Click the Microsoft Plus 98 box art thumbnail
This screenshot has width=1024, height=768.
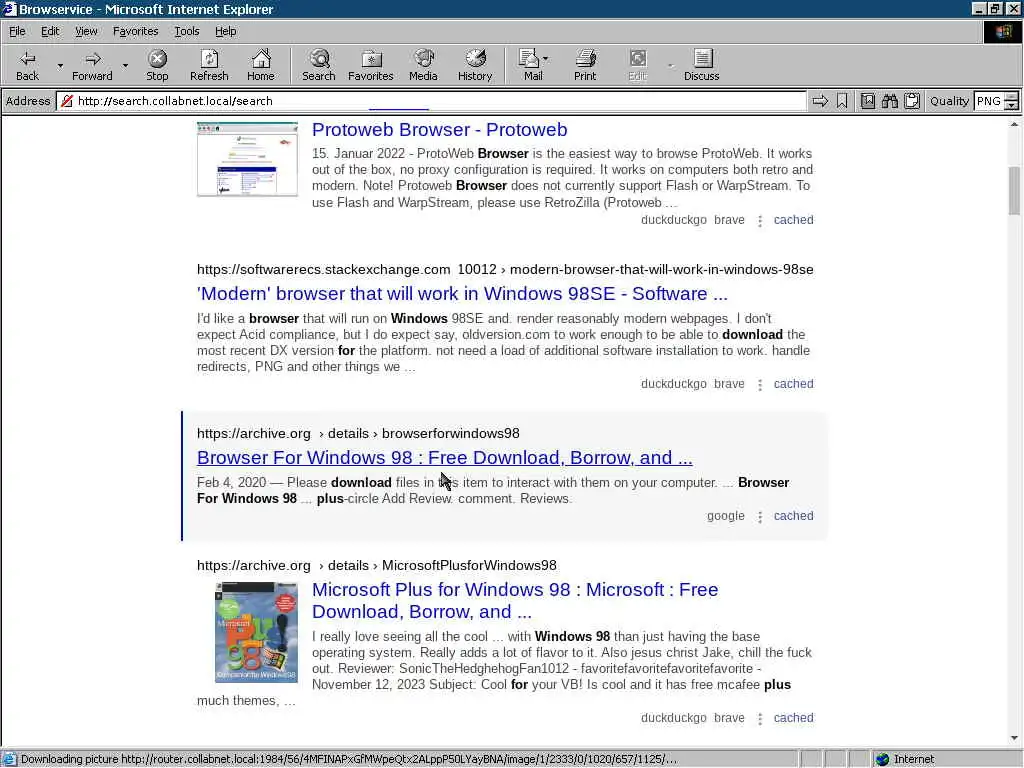click(256, 632)
